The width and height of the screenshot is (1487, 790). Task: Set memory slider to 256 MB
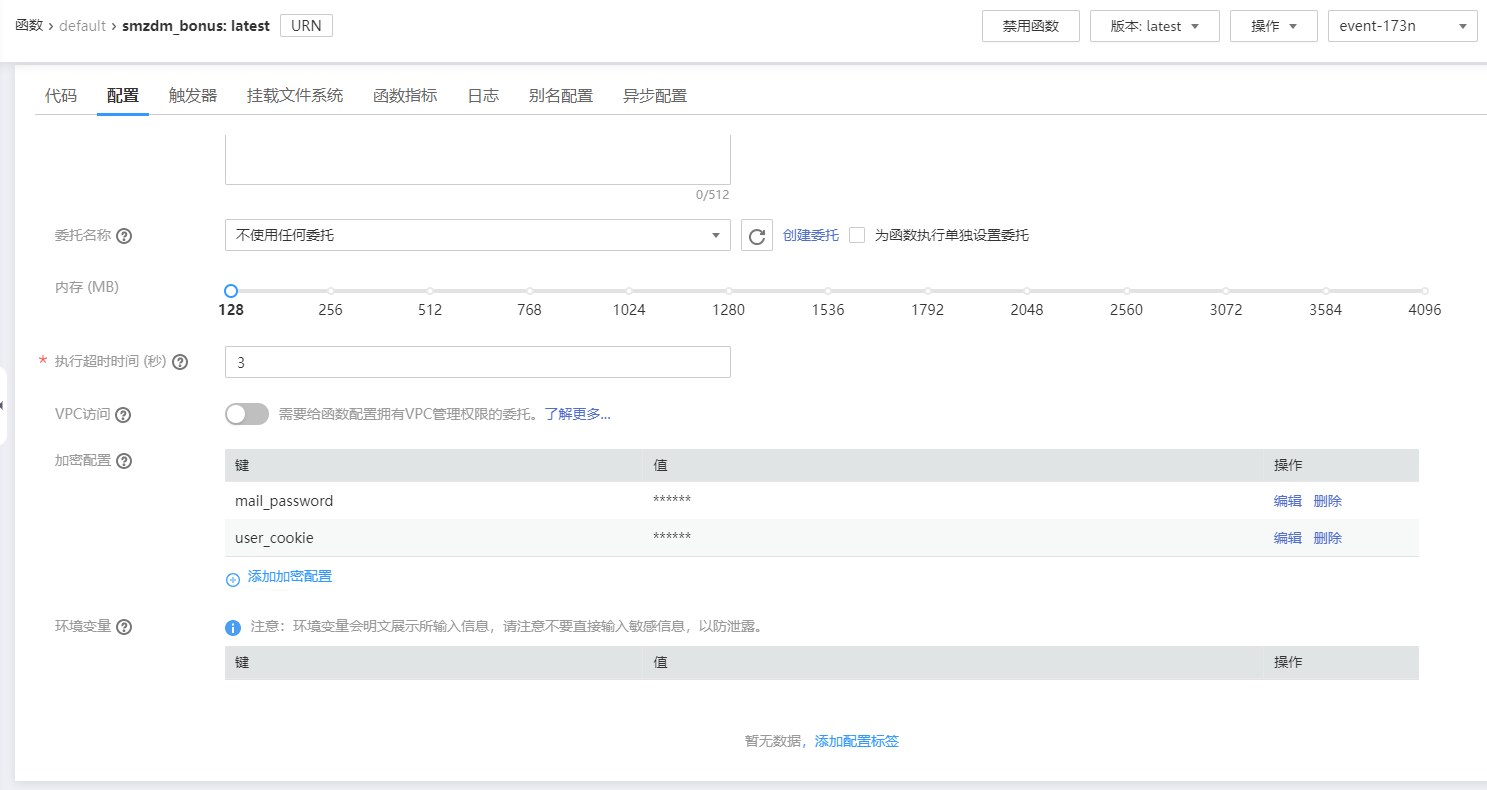pos(331,291)
